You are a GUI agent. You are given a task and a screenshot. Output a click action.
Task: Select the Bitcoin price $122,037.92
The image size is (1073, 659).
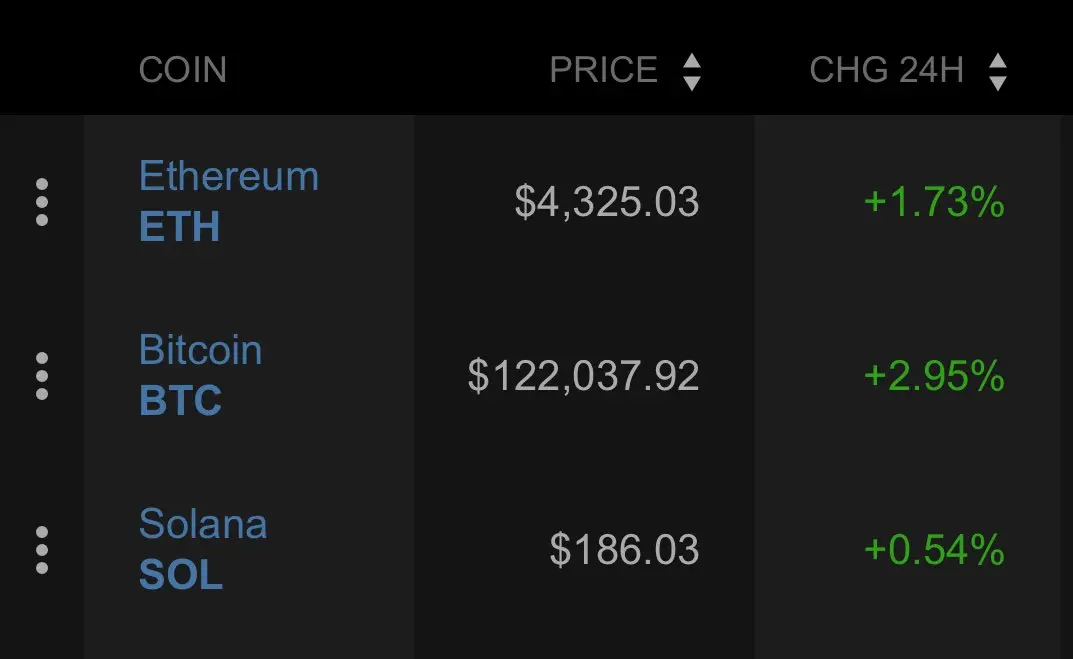click(x=584, y=376)
